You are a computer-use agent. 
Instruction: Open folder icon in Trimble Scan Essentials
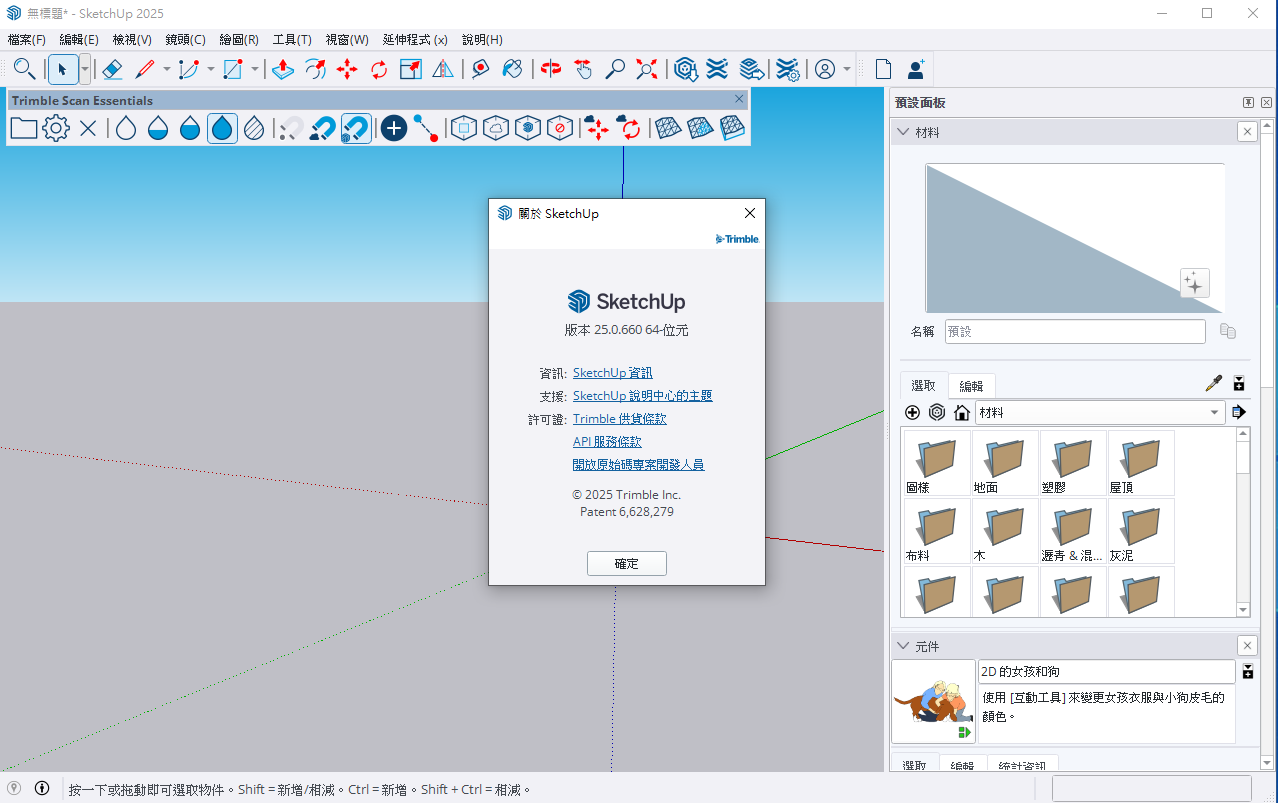pyautogui.click(x=24, y=128)
